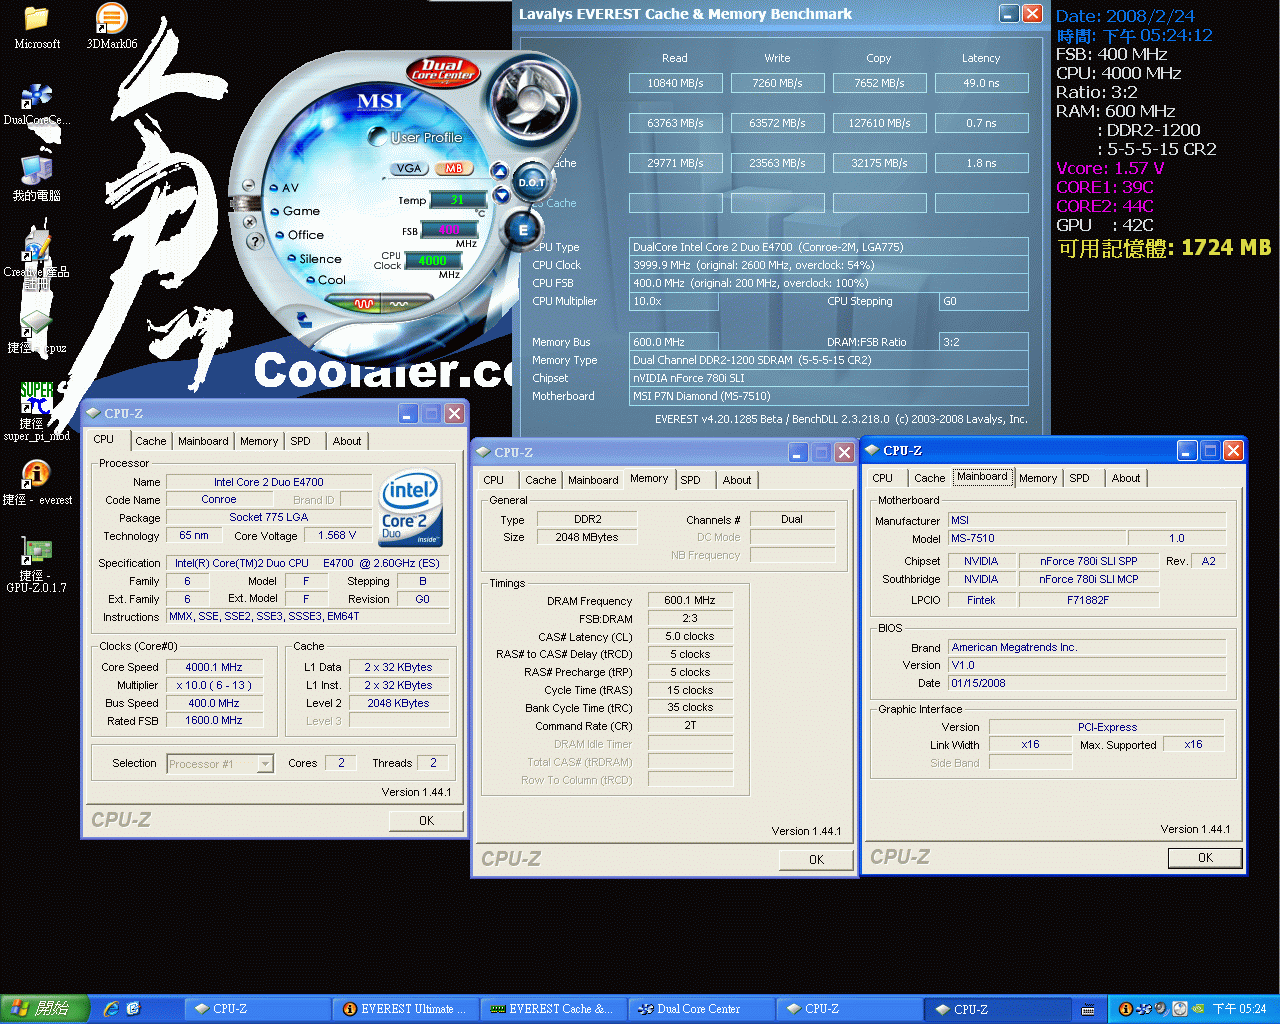Open the Mainboard tab in left CPU-Z window

pyautogui.click(x=203, y=441)
